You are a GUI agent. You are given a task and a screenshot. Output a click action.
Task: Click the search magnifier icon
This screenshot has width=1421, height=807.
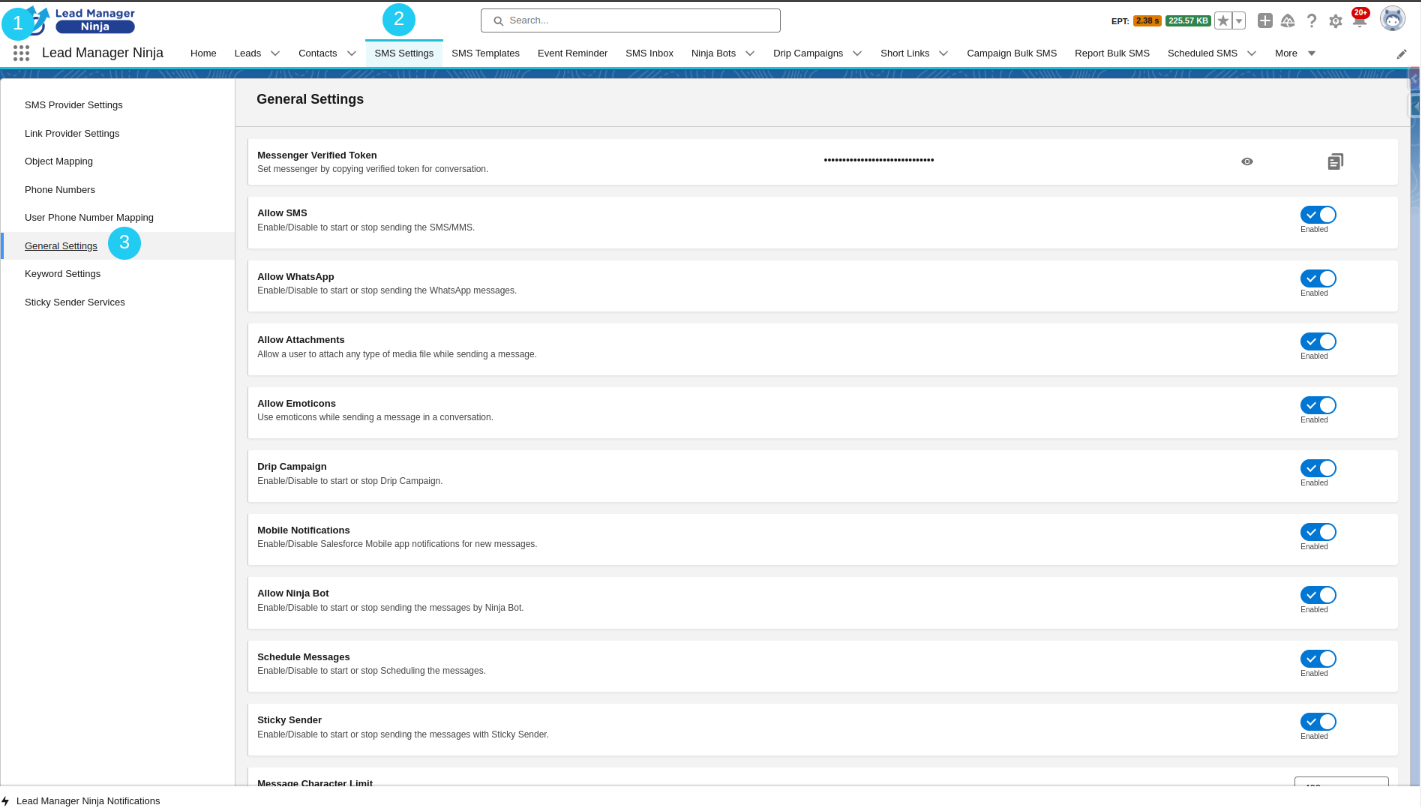498,21
